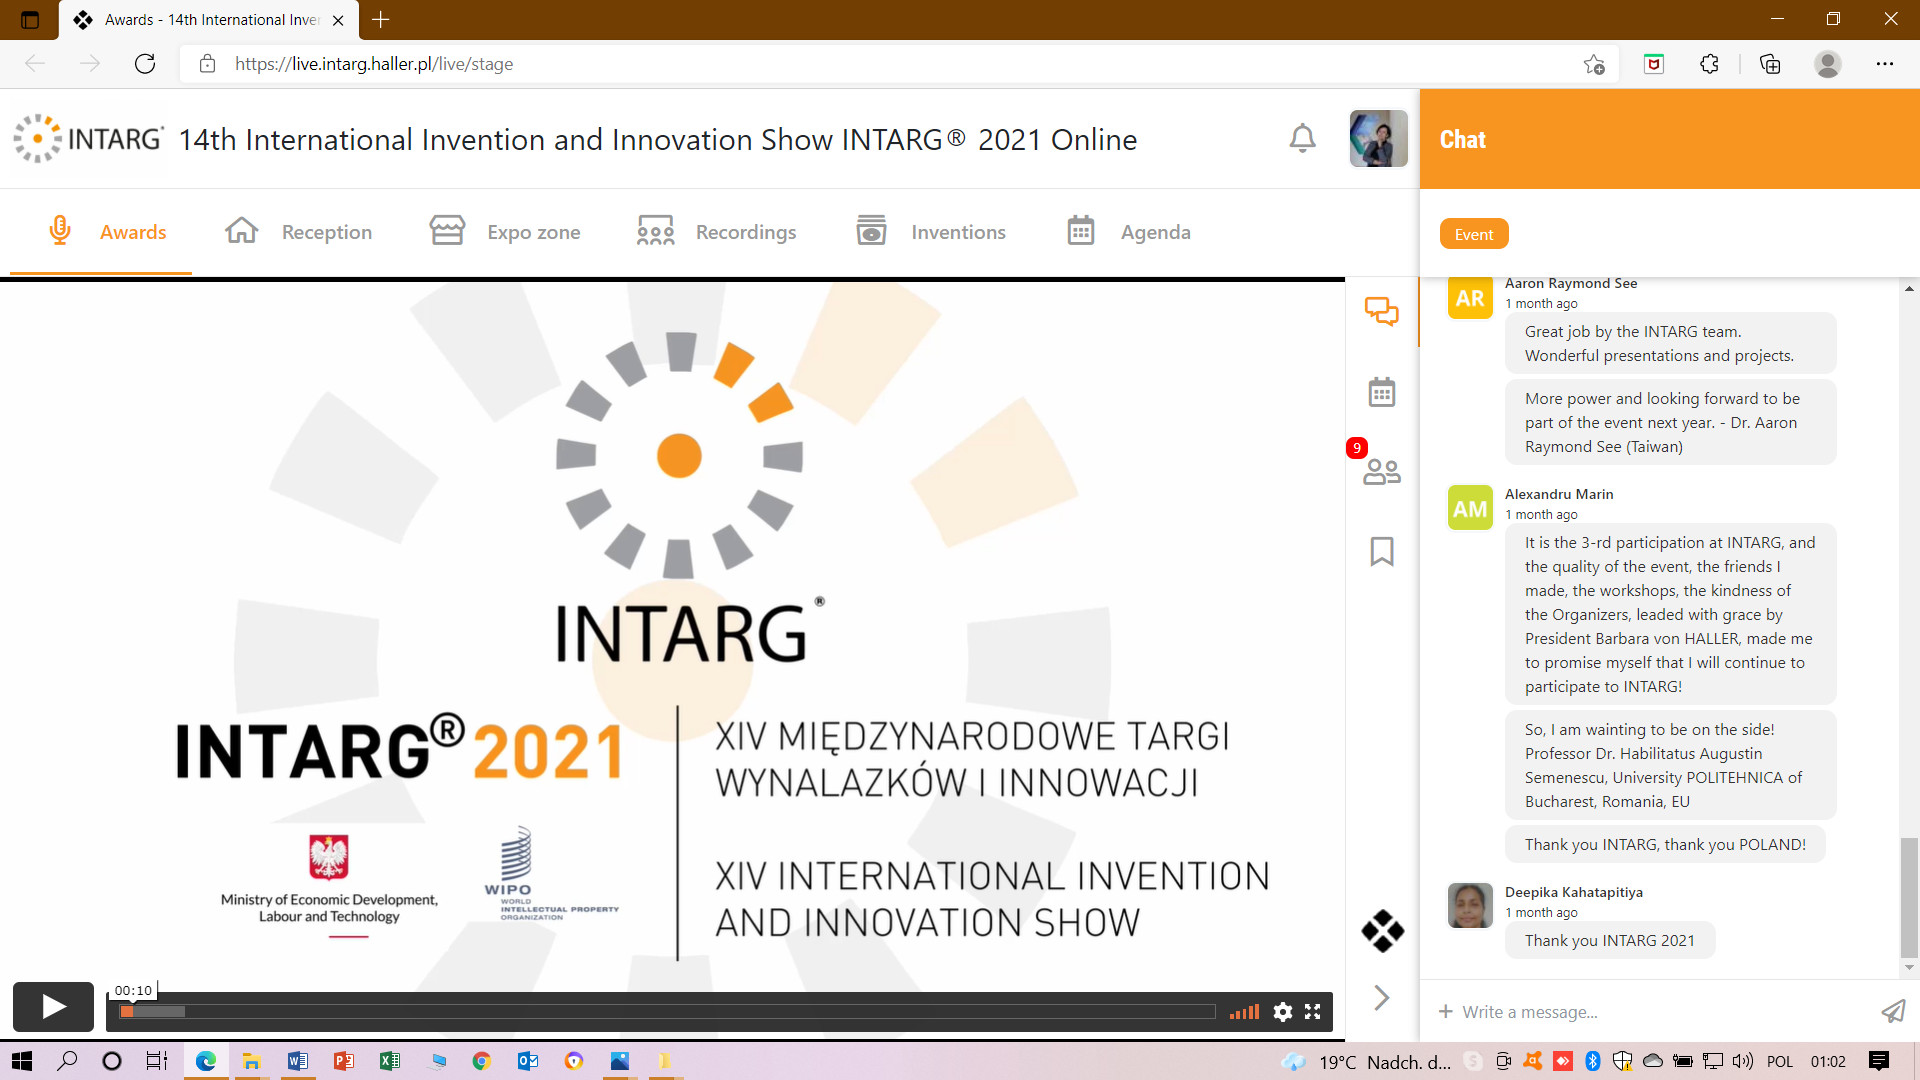
Task: Open a new browser tab
Action: [381, 19]
